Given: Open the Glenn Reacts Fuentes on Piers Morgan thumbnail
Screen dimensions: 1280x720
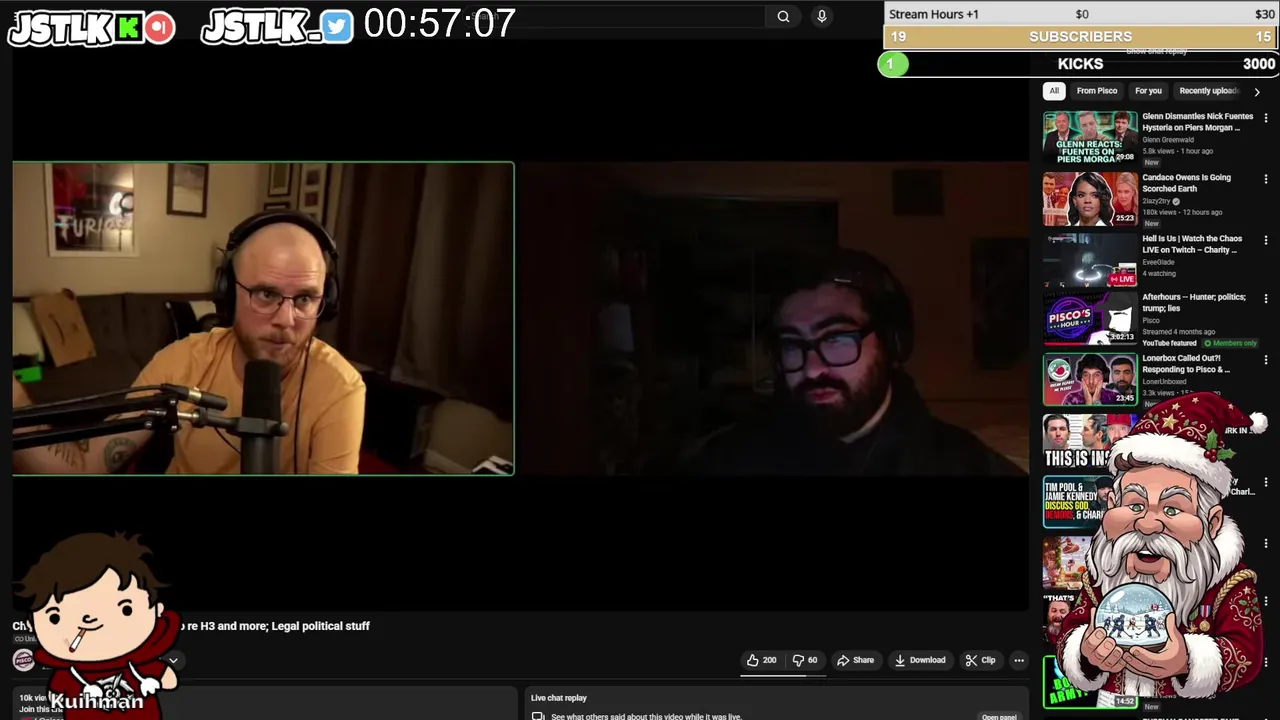Looking at the screenshot, I should pyautogui.click(x=1090, y=137).
